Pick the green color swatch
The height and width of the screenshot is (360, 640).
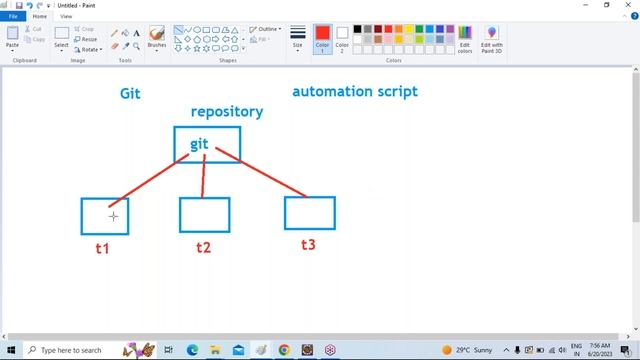coord(419,29)
